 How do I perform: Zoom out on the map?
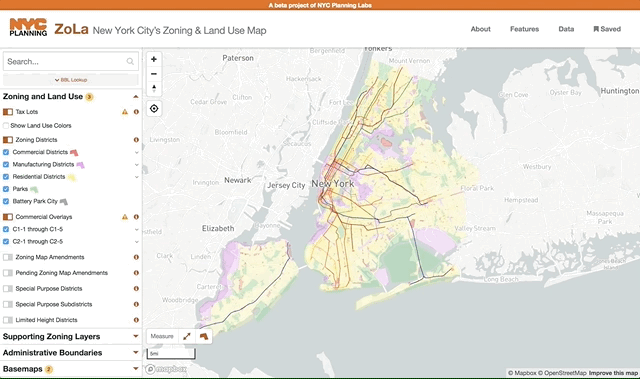[x=154, y=74]
